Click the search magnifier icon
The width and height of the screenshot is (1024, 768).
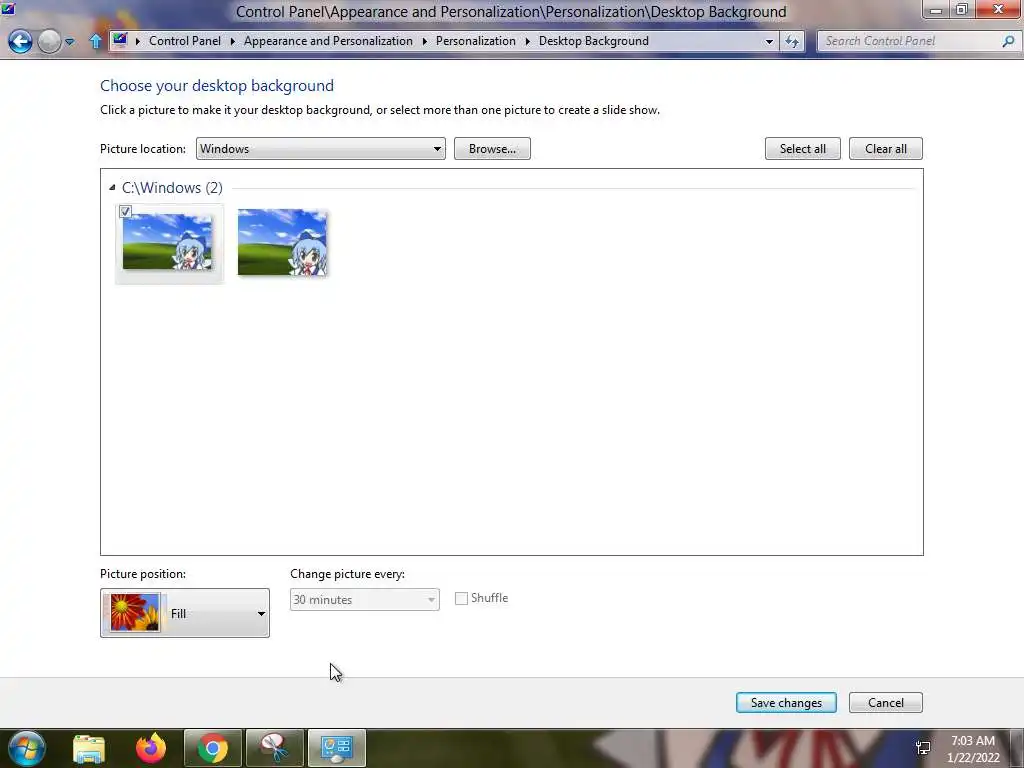pos(1008,41)
